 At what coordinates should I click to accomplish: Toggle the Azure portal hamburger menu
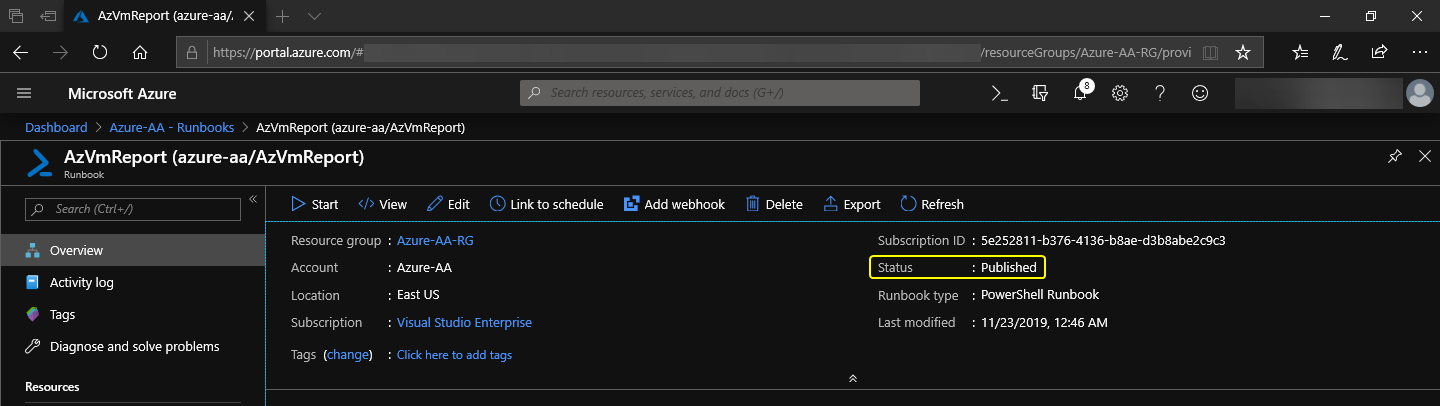(x=24, y=93)
